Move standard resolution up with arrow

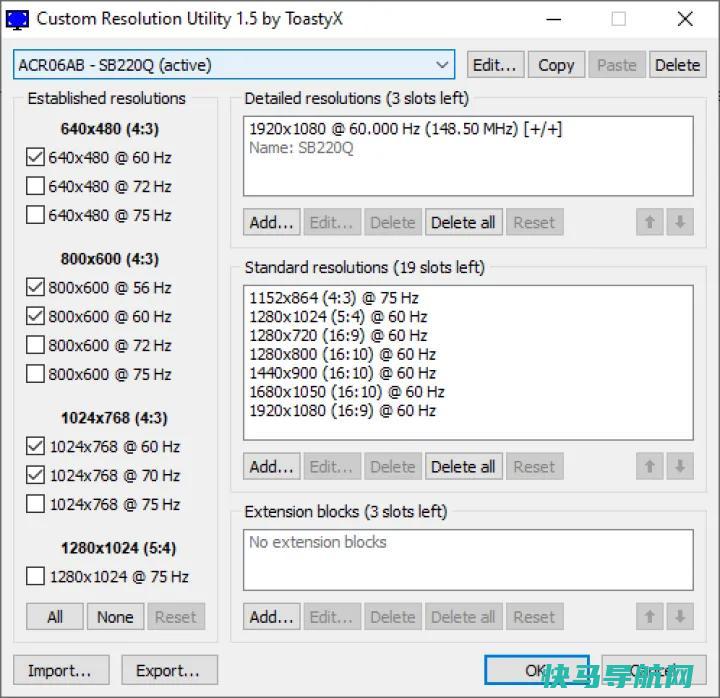click(650, 467)
